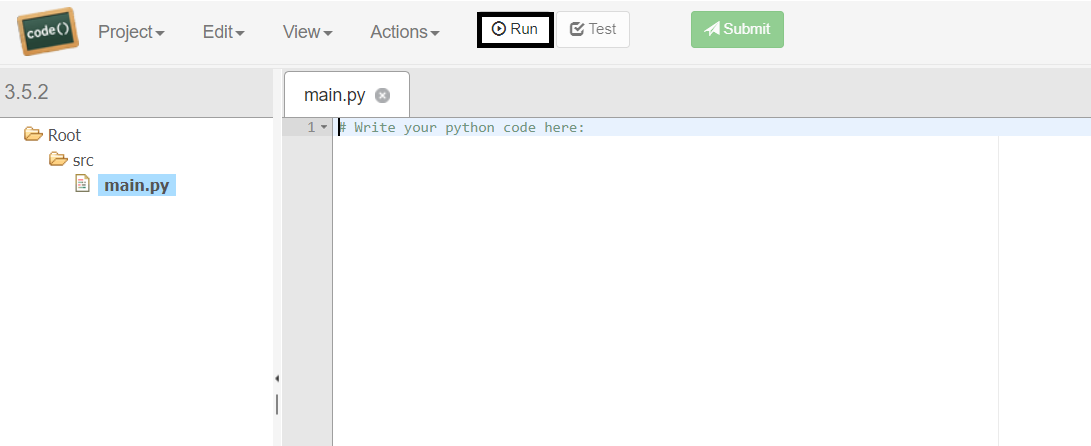Click the sidebar splitter drag handle
Screen dimensions: 1091x446
click(277, 404)
